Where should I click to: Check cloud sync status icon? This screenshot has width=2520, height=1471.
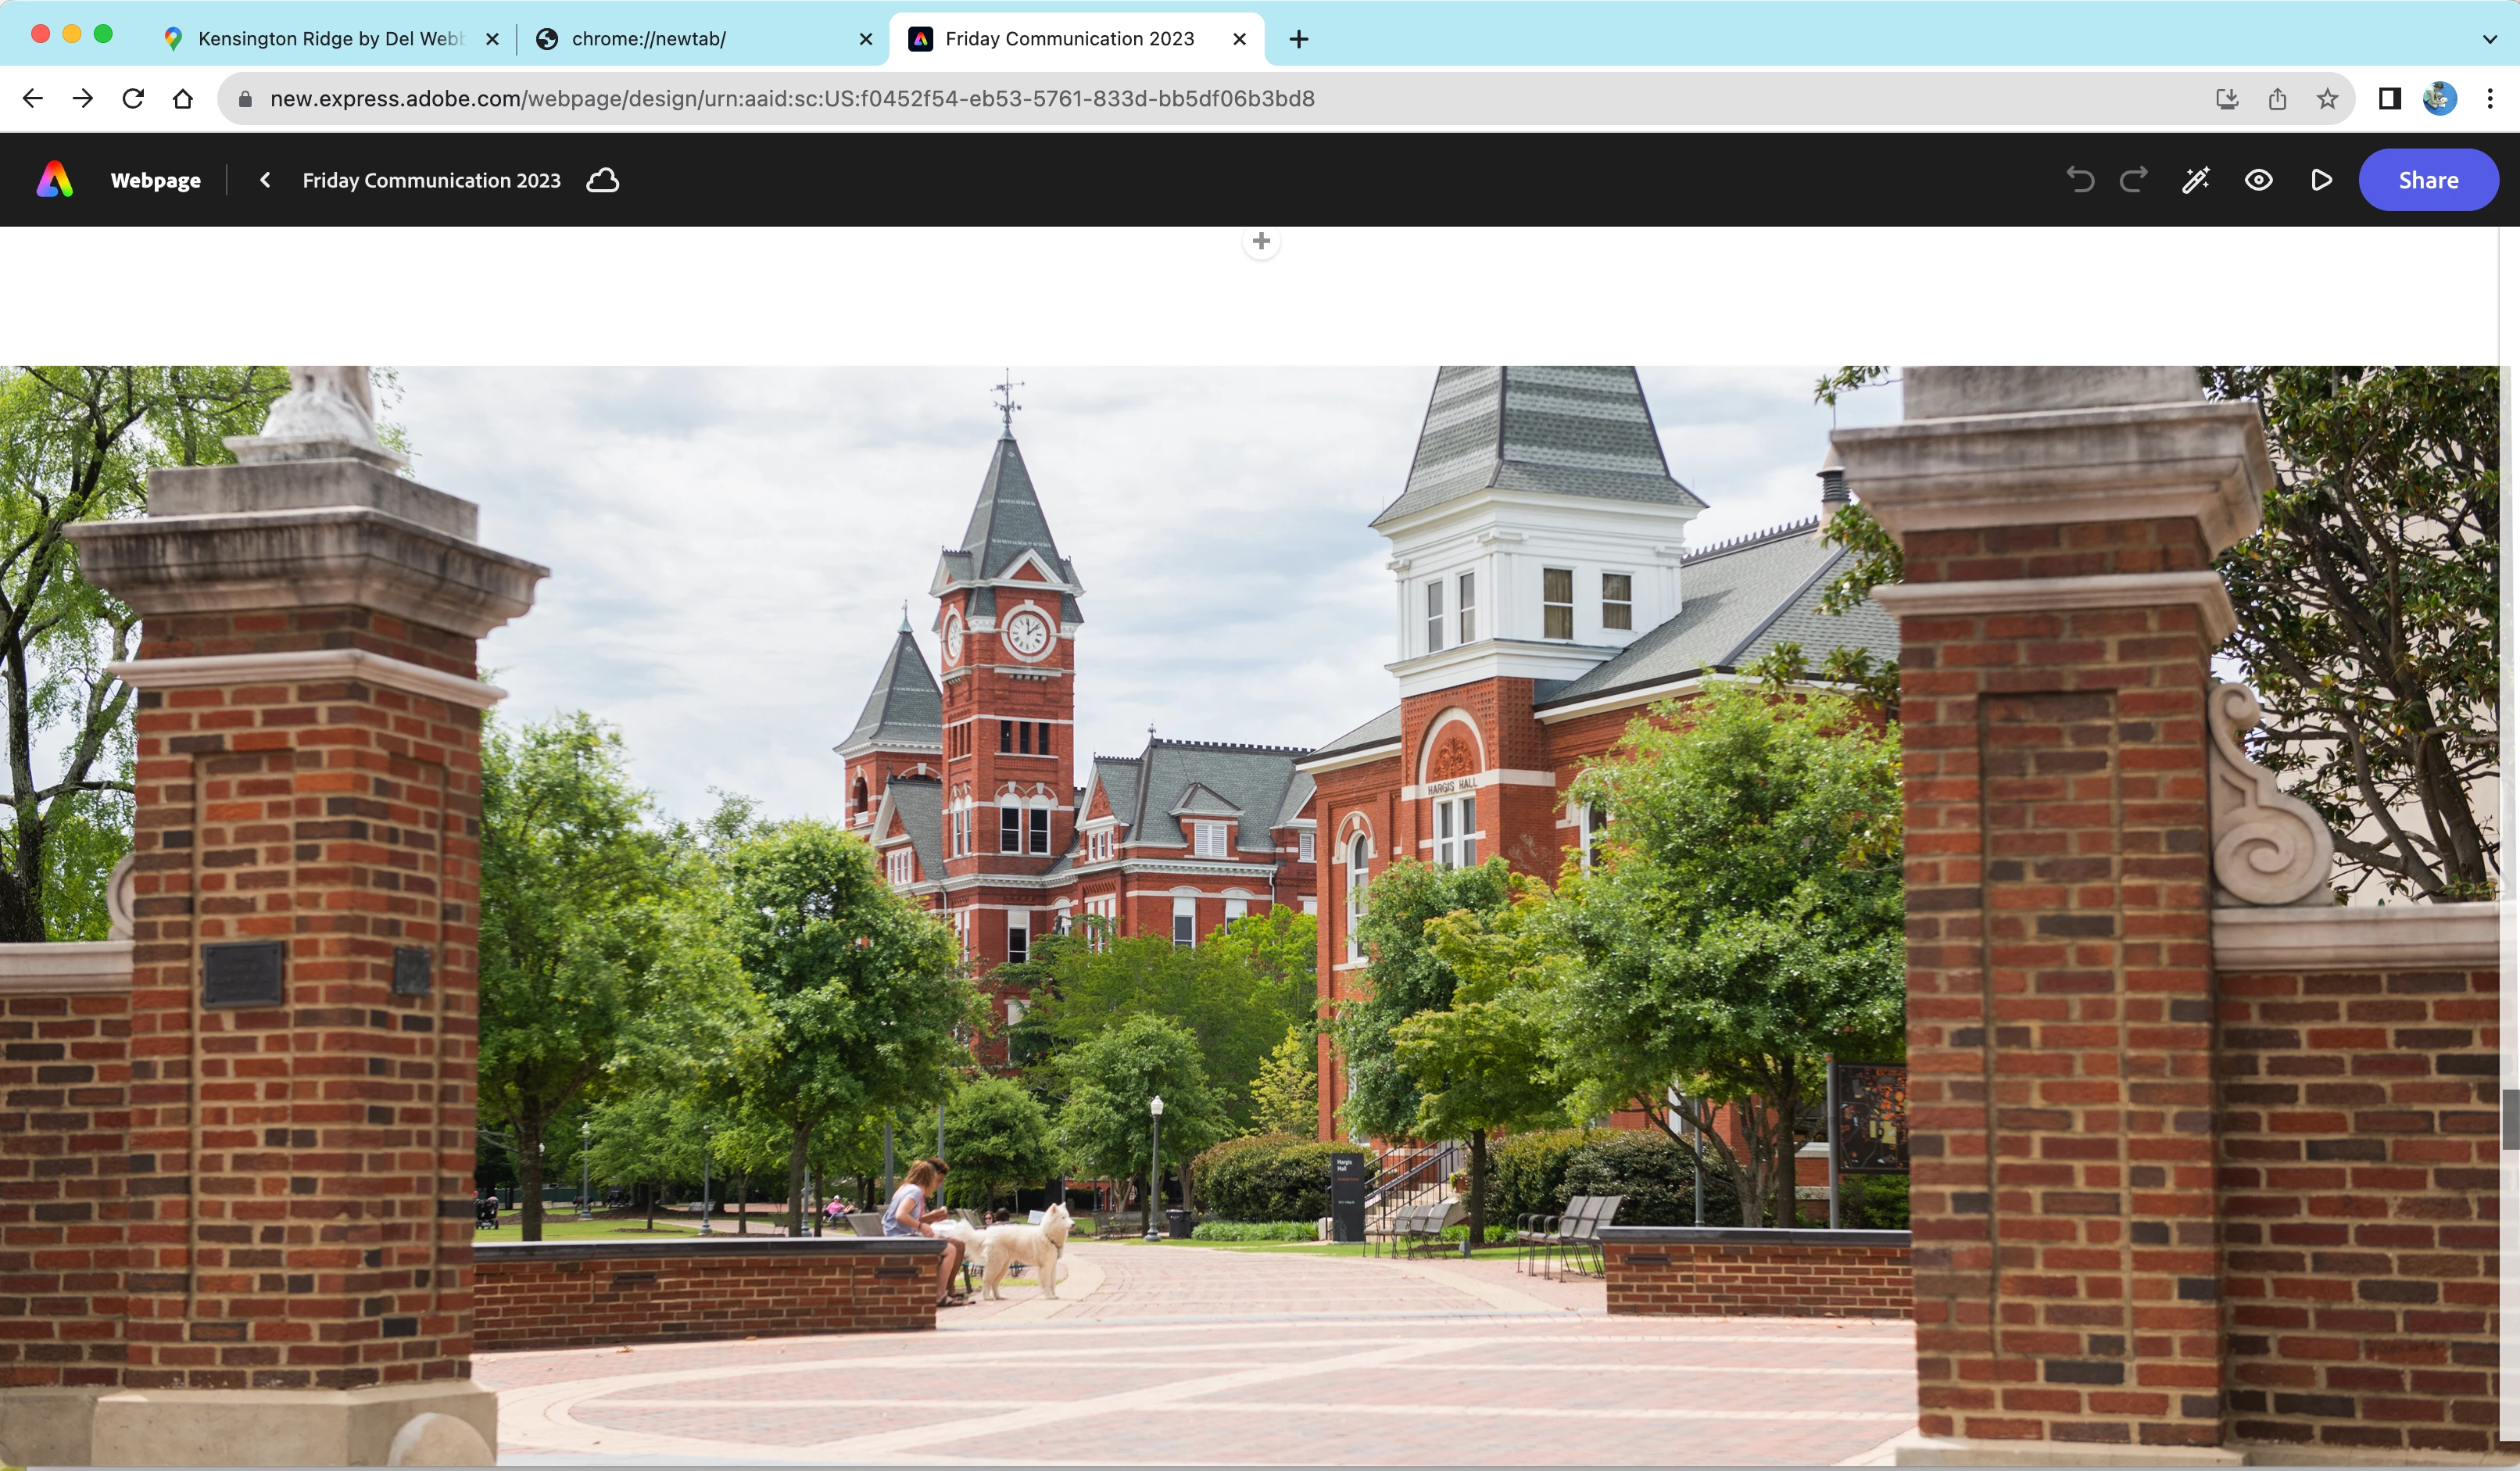[602, 180]
